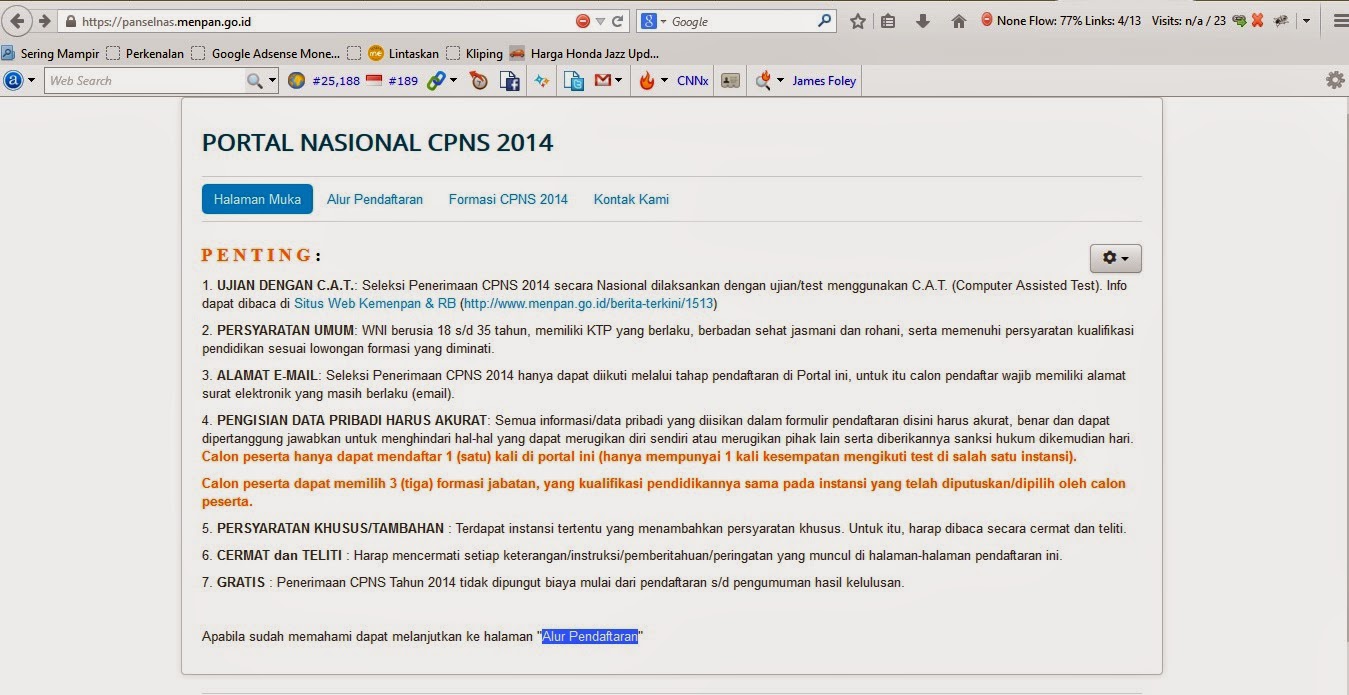
Task: Click the Twitter document toolbar icon
Action: click(574, 81)
